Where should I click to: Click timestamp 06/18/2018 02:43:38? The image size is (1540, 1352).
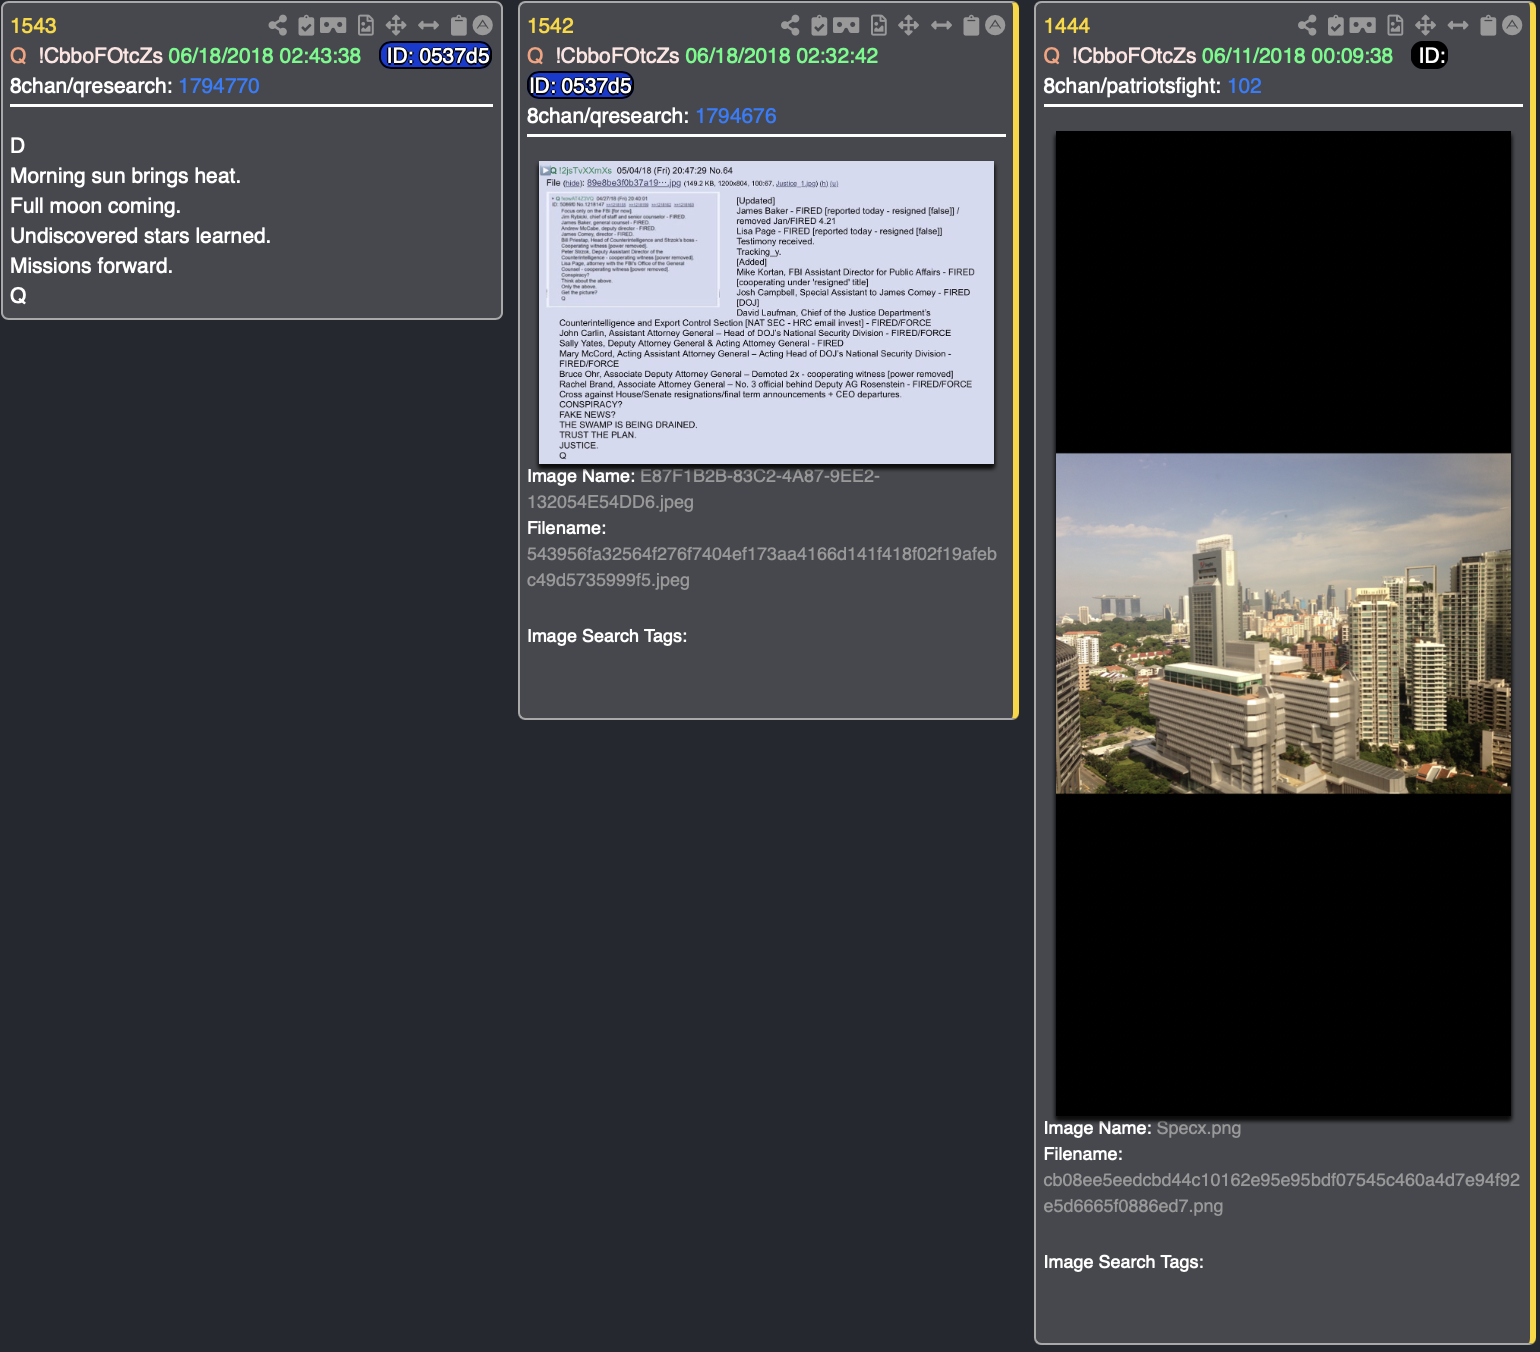pyautogui.click(x=265, y=56)
